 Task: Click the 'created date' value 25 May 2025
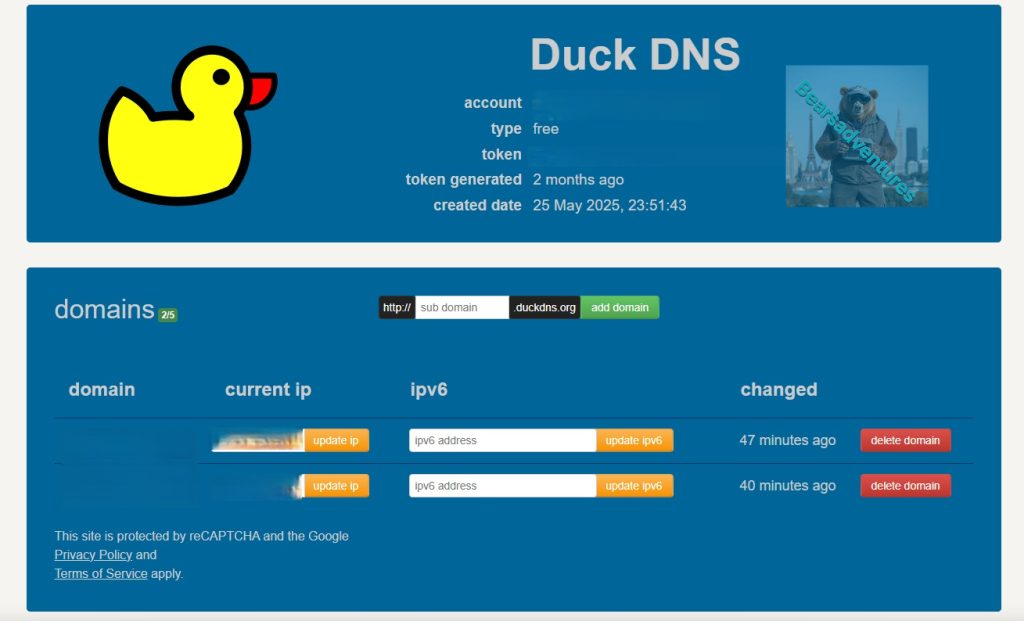pos(609,205)
